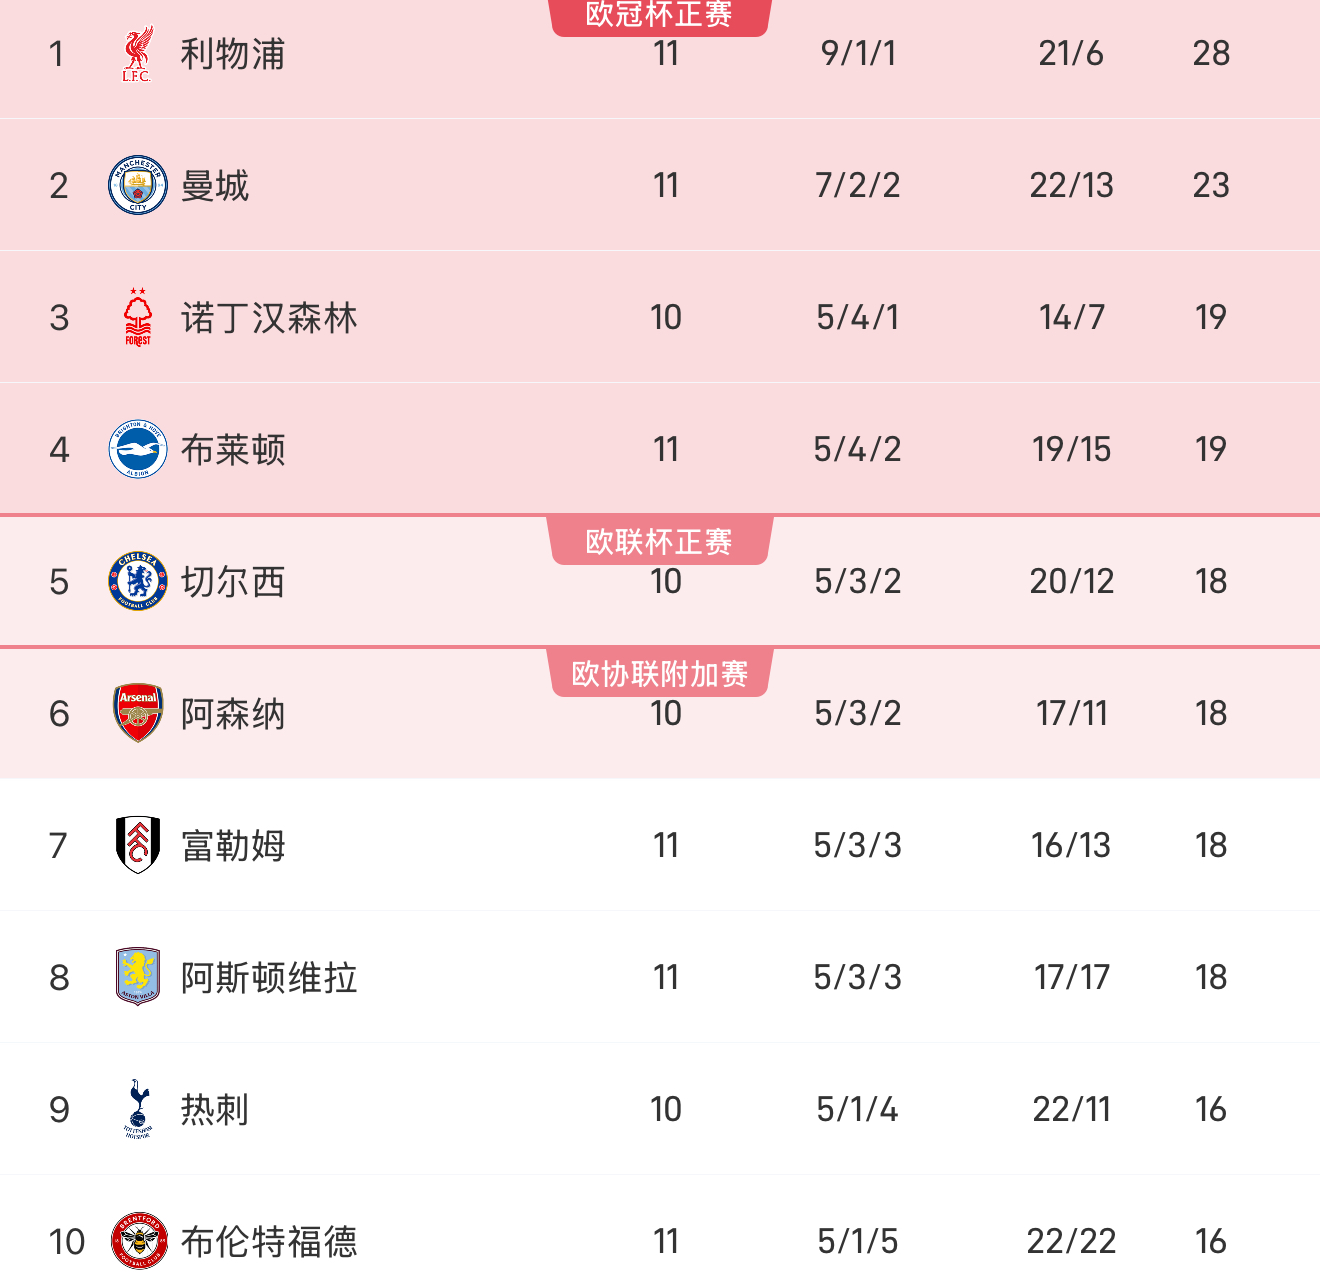Screen dimensions: 1320x1272
Task: Click the Liverpool club crest
Action: (138, 54)
